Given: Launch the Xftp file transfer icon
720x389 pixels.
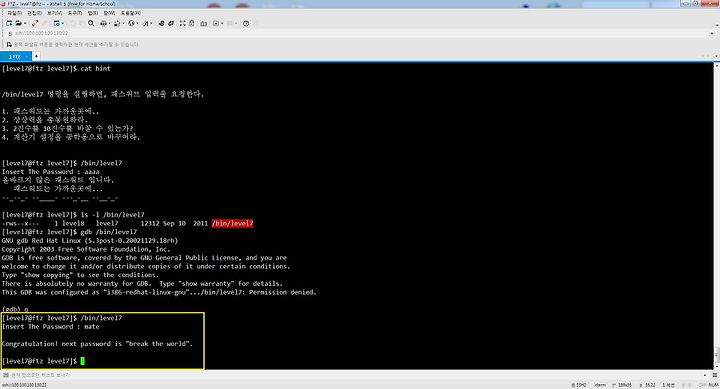Looking at the screenshot, I should tap(161, 23).
